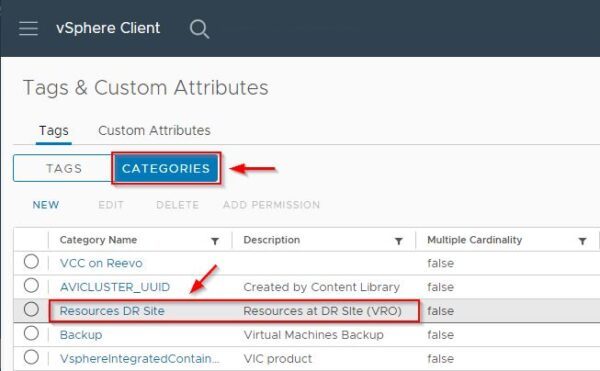Viewport: 600px width, 371px height.
Task: Open the AVICLUSTER_UUID category link
Action: click(115, 287)
